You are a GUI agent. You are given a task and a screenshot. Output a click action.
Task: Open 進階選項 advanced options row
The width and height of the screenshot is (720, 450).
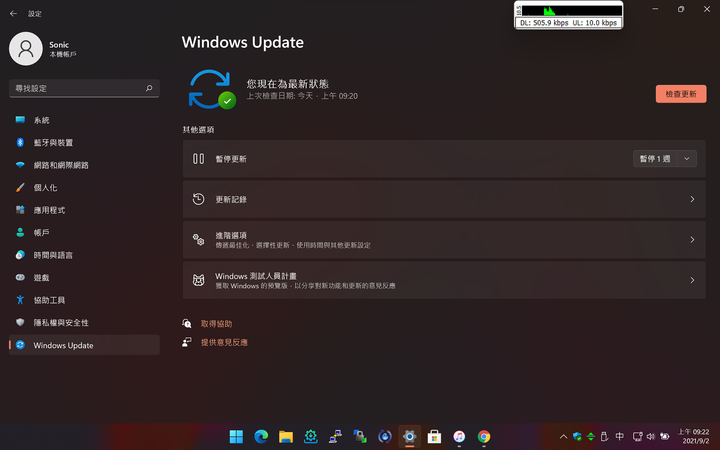click(444, 240)
